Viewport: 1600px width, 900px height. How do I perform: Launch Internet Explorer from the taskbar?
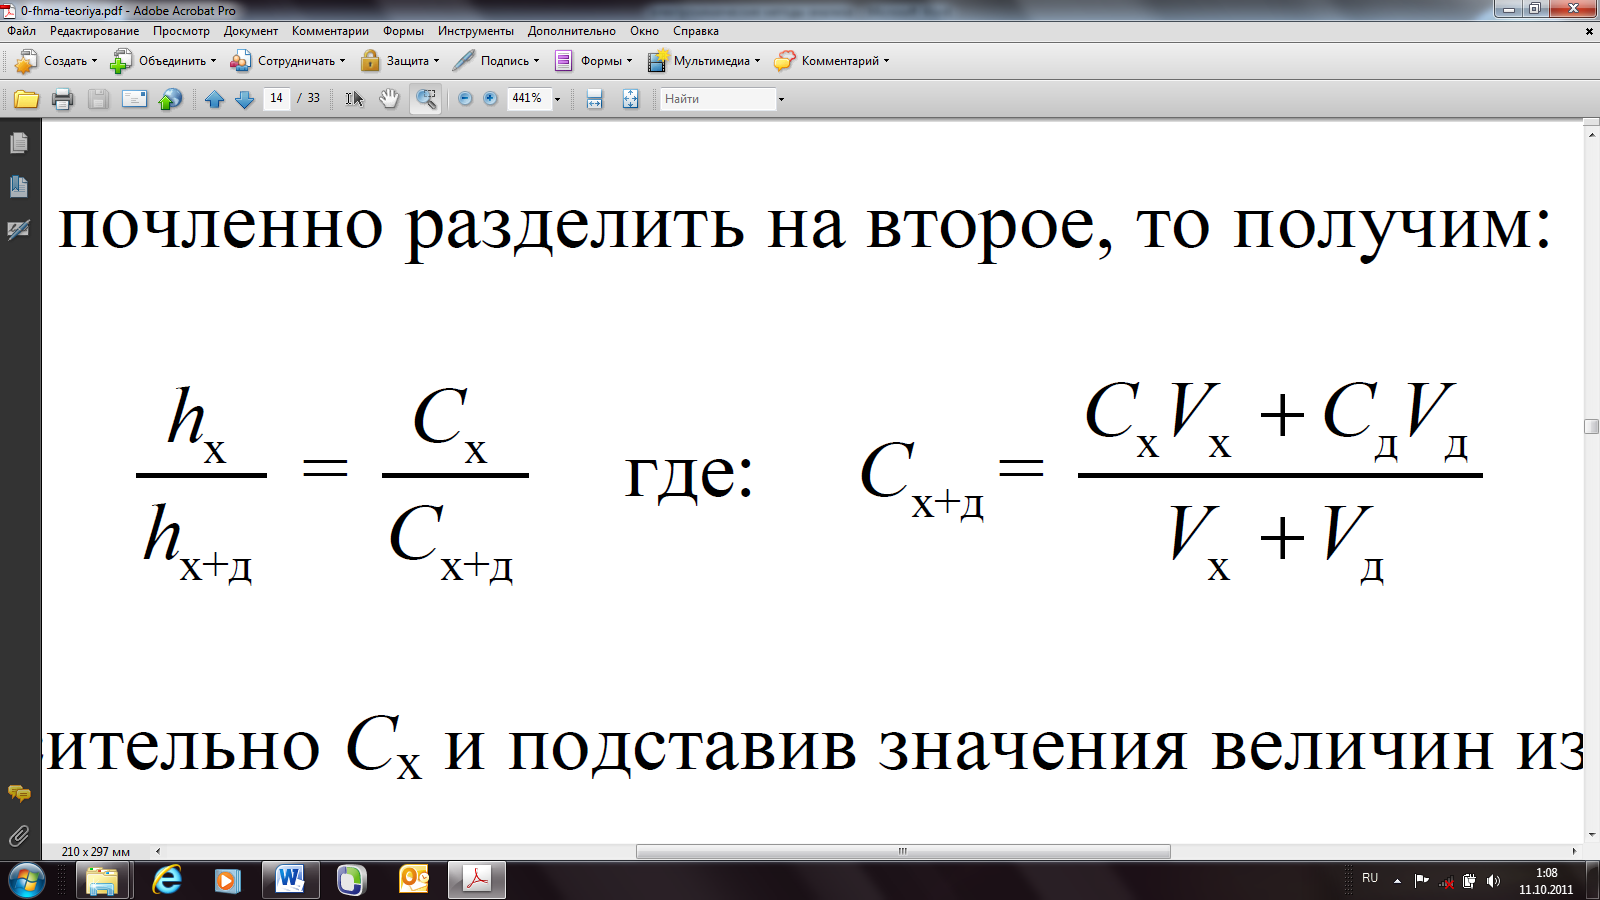166,880
